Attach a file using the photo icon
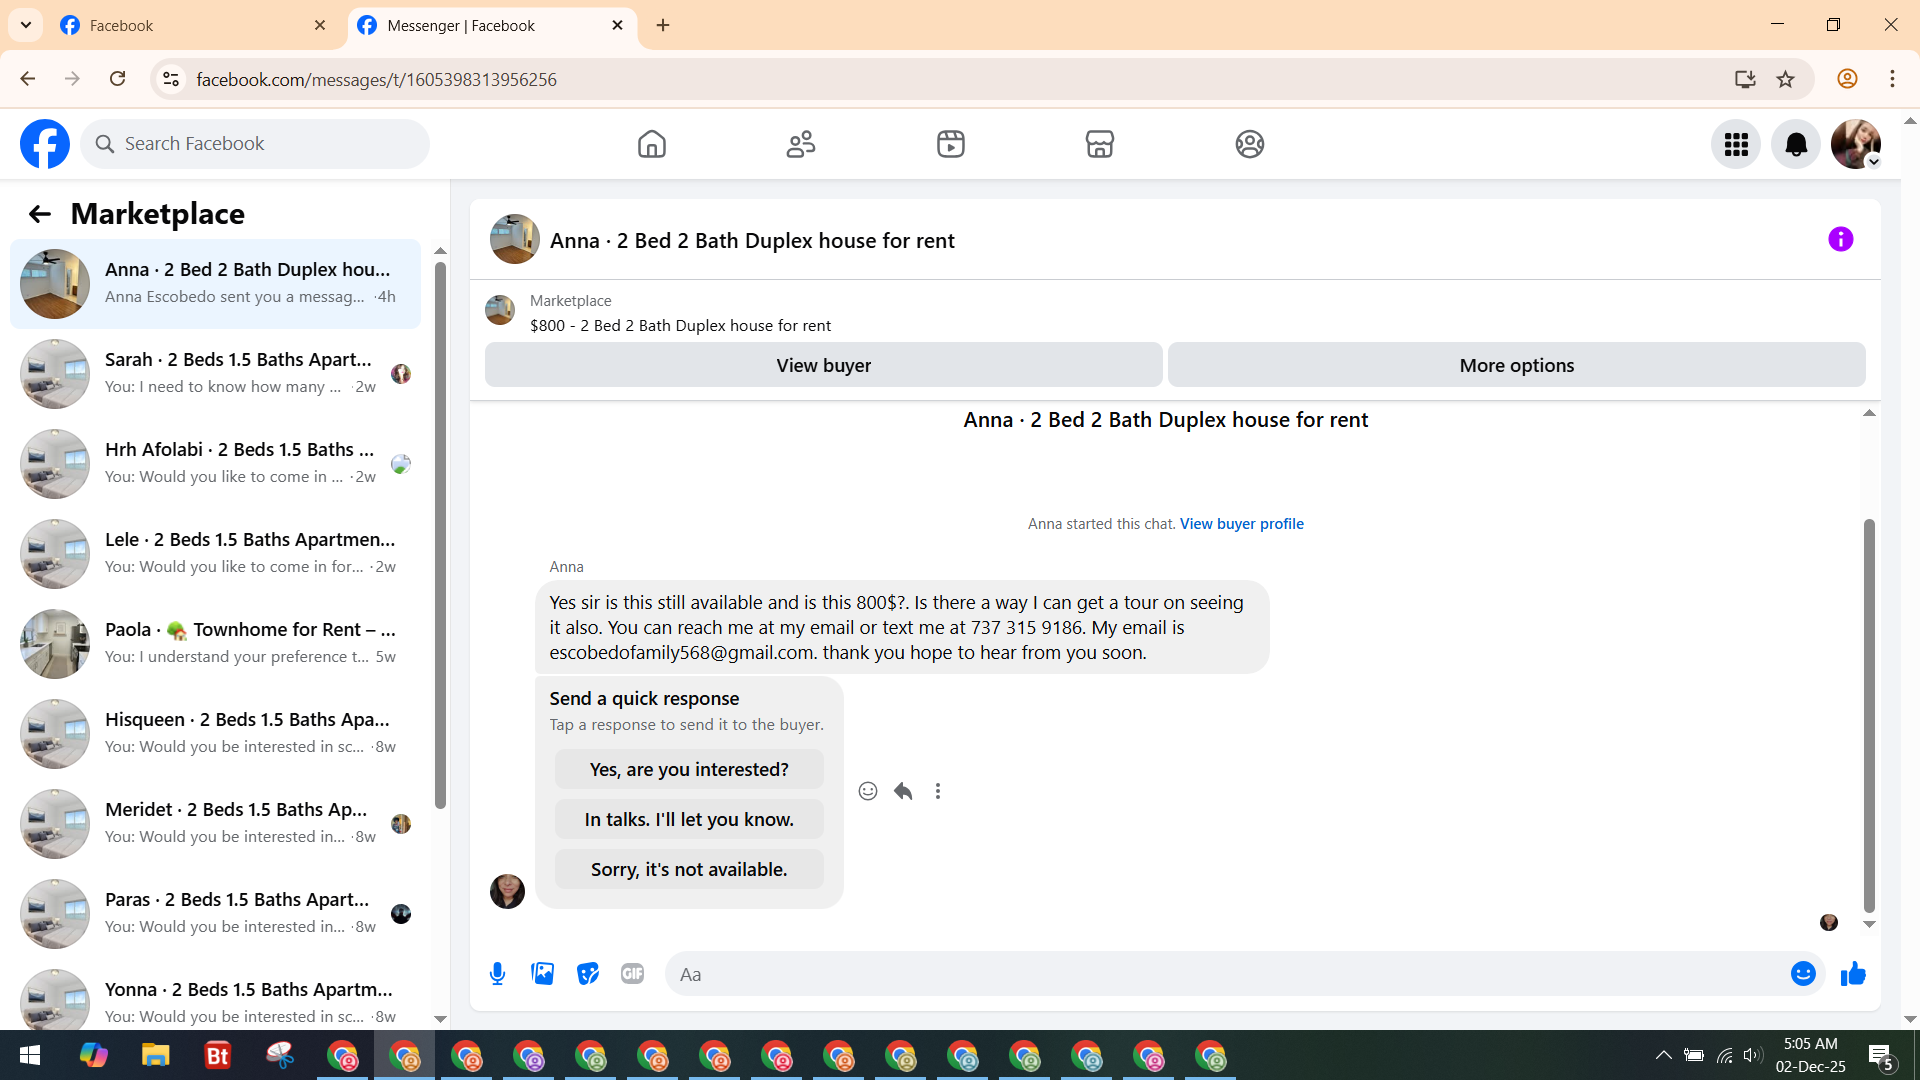The image size is (1920, 1080). click(x=542, y=974)
